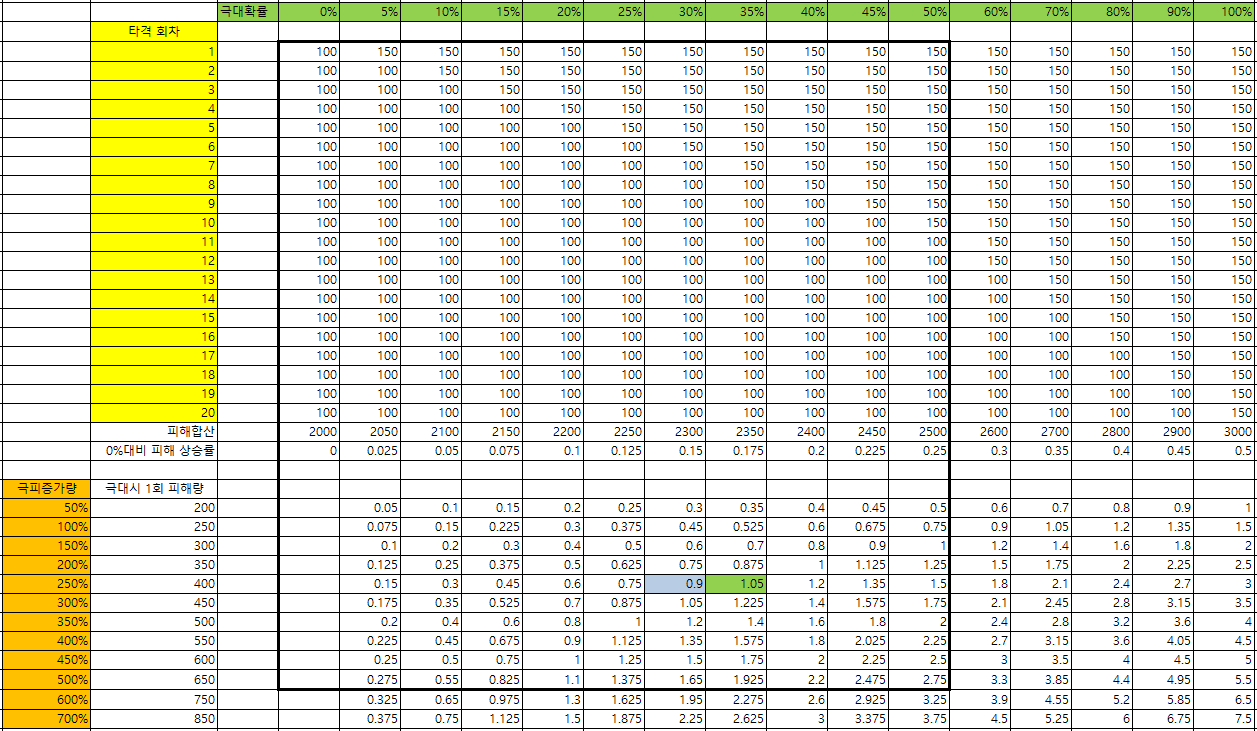Click the cell with value 6.75
This screenshot has width=1257, height=731.
pyautogui.click(x=1163, y=718)
